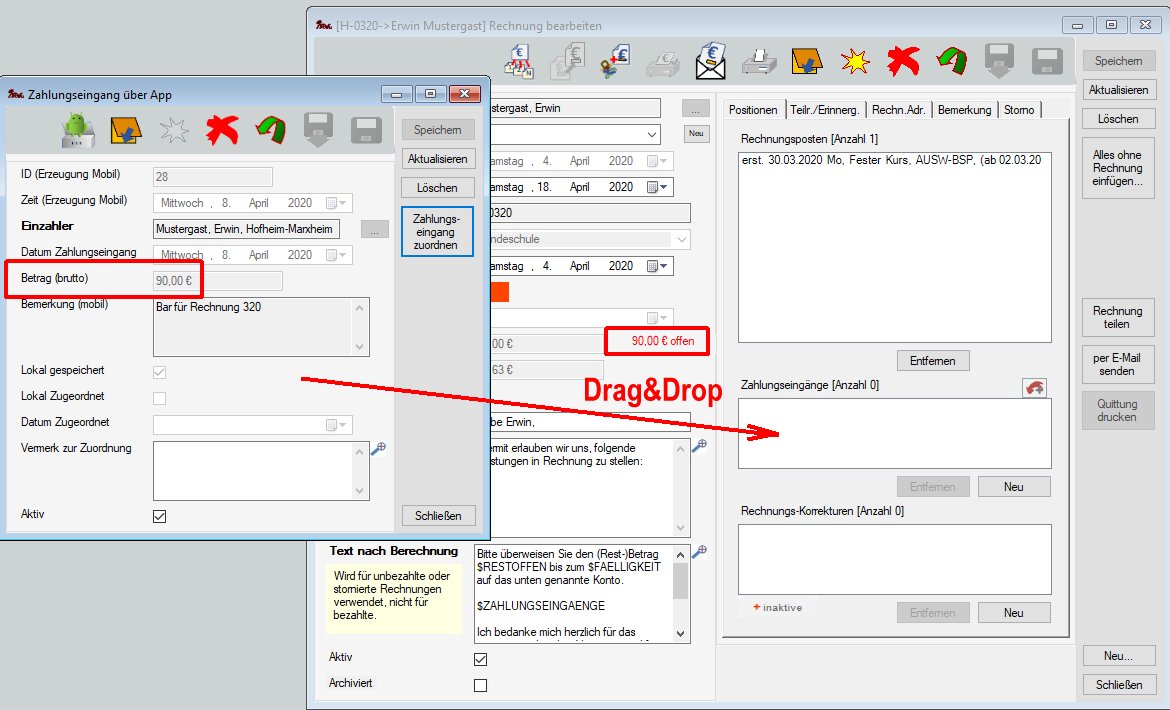The image size is (1170, 710).
Task: Toggle the Archiviert checkbox
Action: click(481, 685)
